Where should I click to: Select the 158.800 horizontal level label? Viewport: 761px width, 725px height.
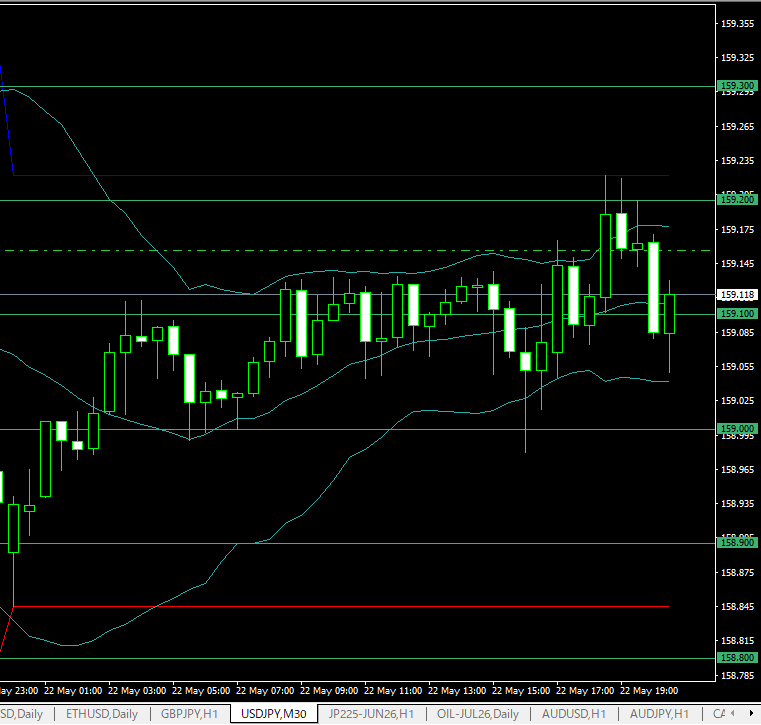[737, 658]
